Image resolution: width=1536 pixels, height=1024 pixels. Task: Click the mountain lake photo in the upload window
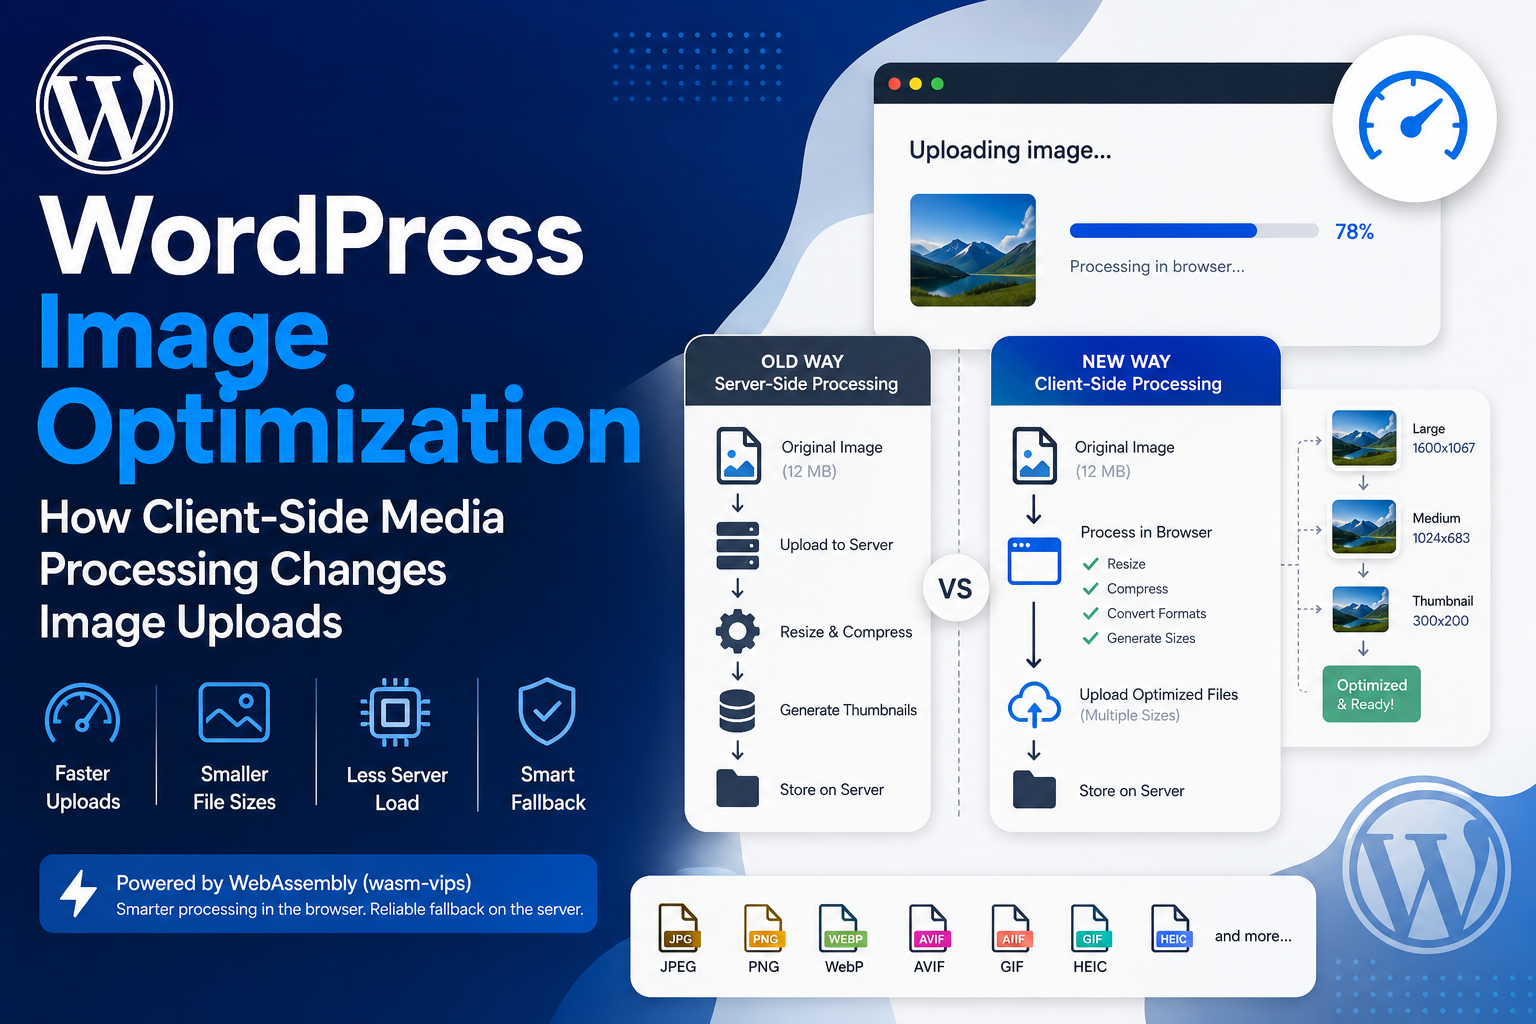tap(973, 250)
